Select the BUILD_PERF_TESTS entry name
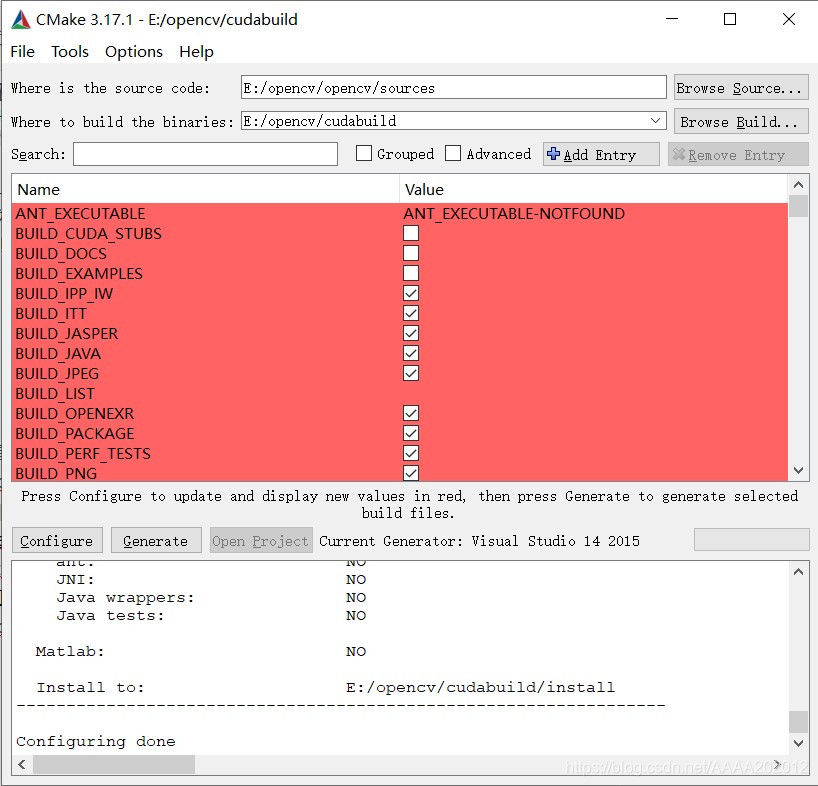Image resolution: width=818 pixels, height=786 pixels. (x=83, y=453)
